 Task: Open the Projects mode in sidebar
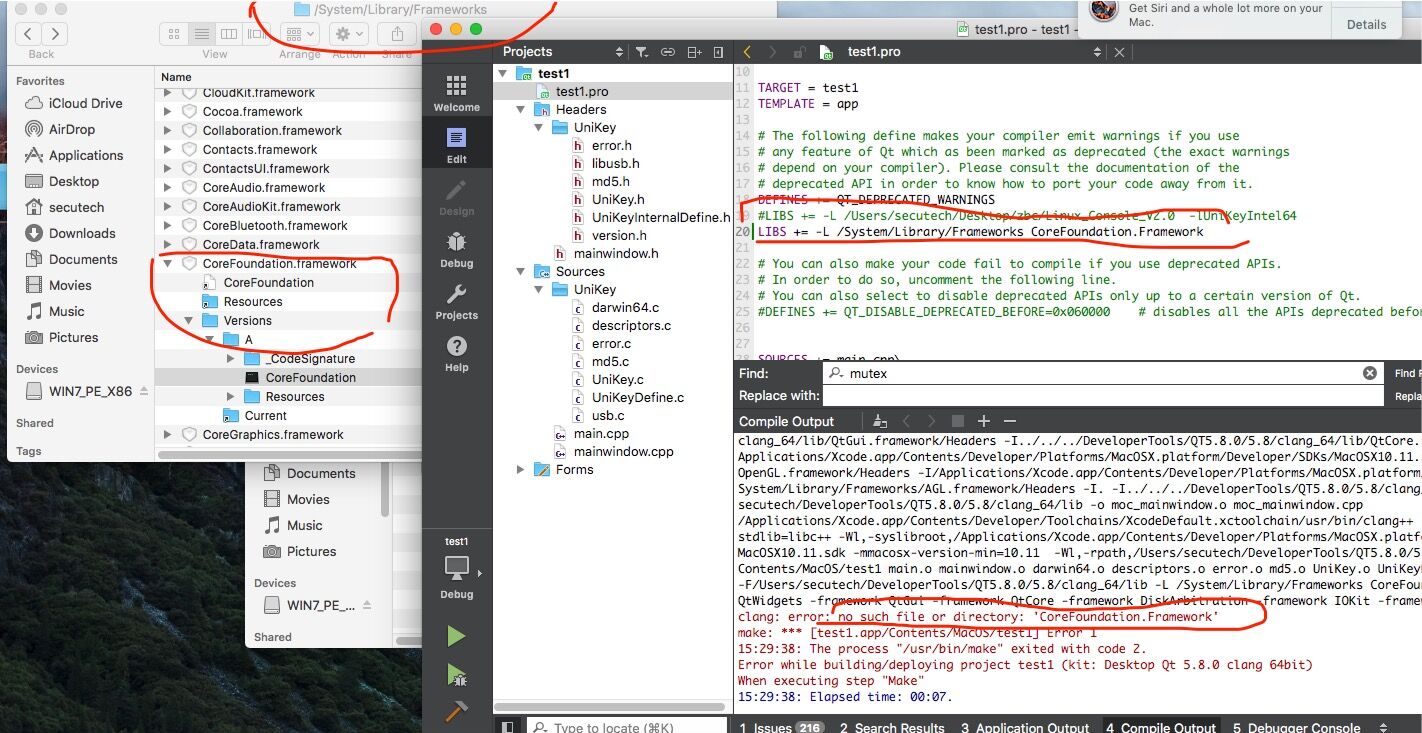point(456,302)
